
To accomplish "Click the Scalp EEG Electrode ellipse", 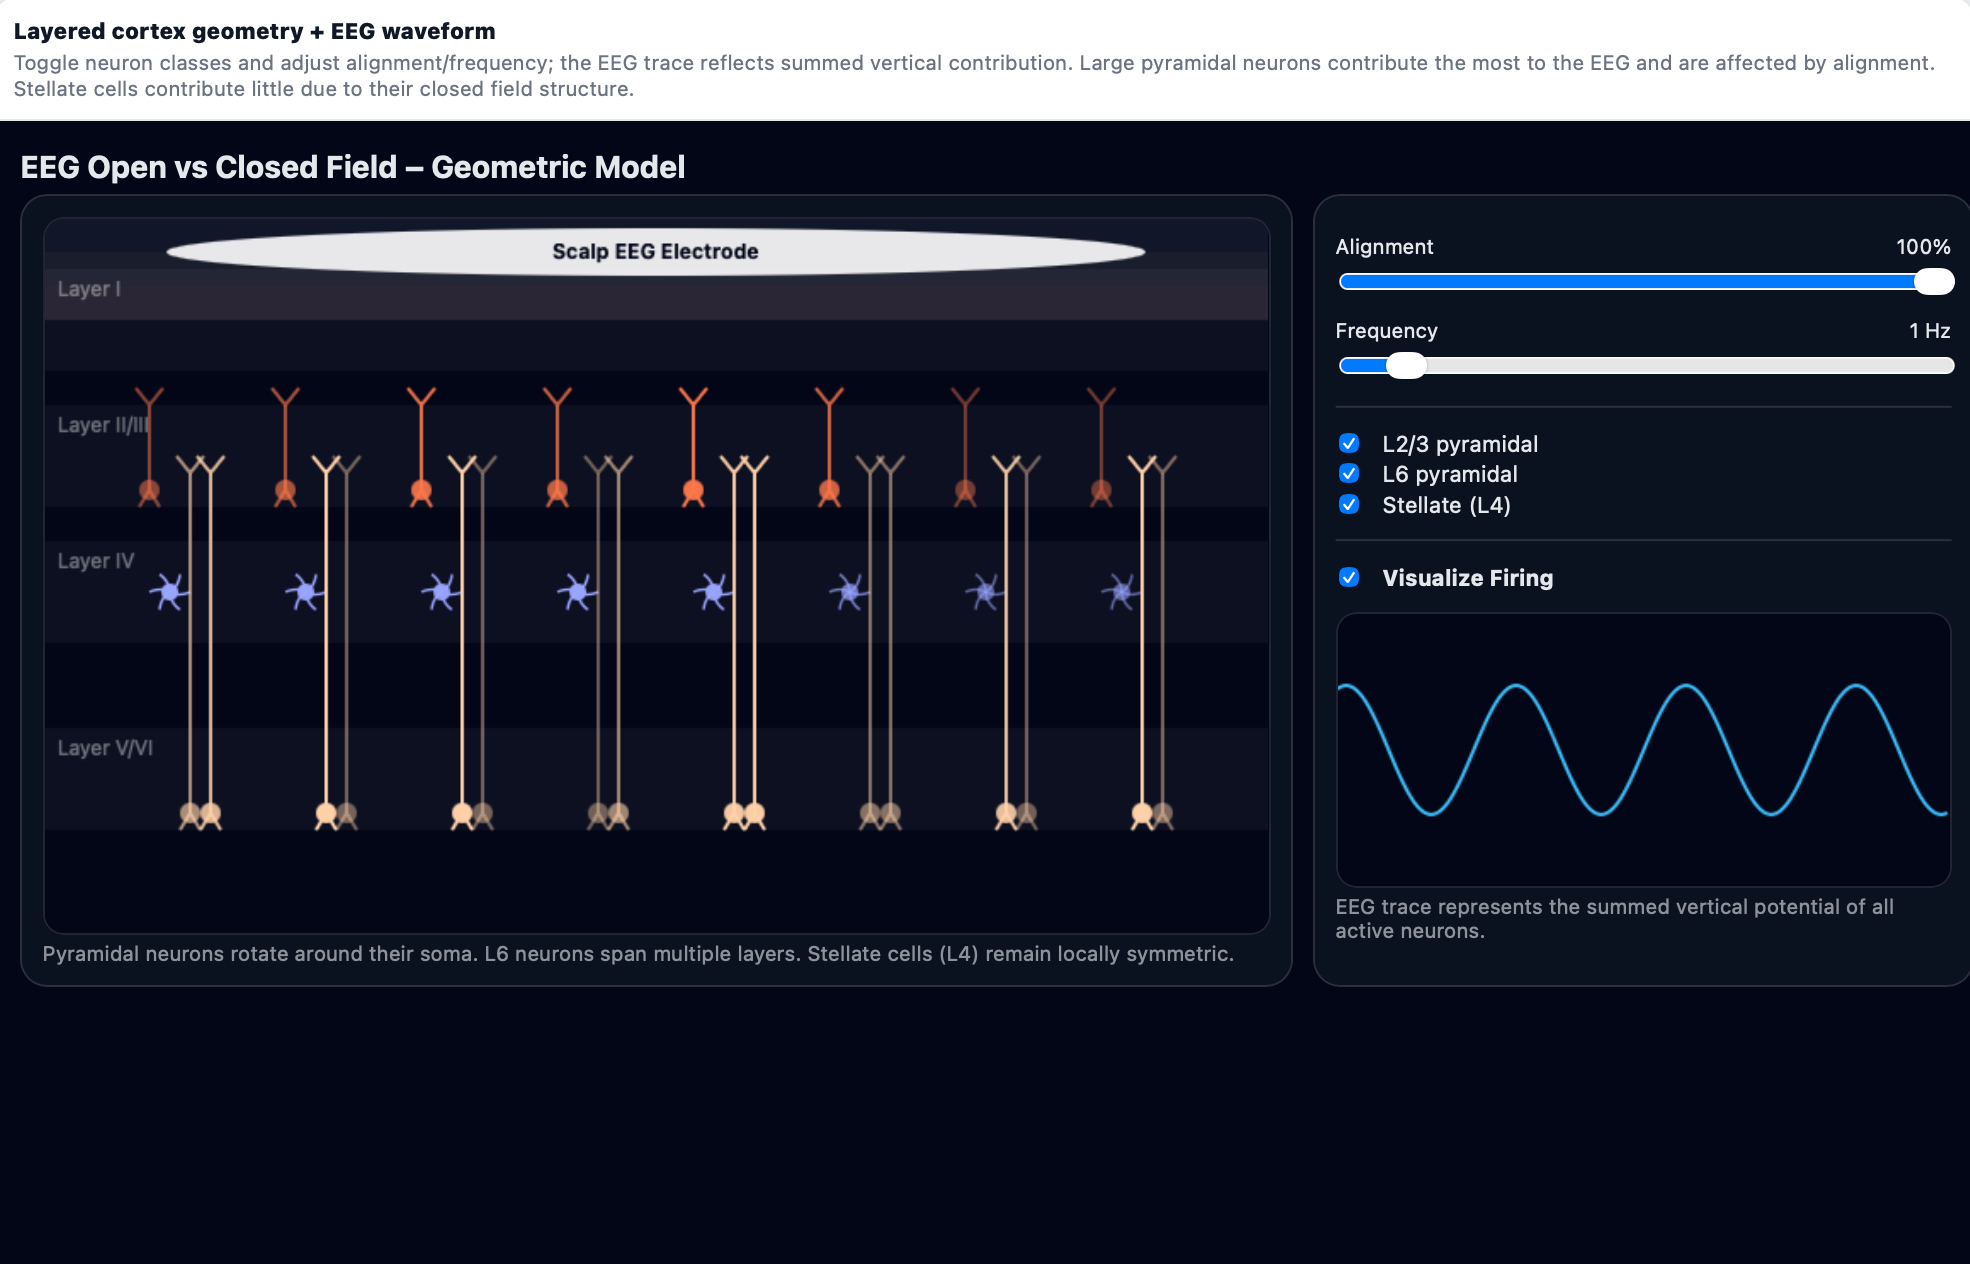I will [x=655, y=252].
